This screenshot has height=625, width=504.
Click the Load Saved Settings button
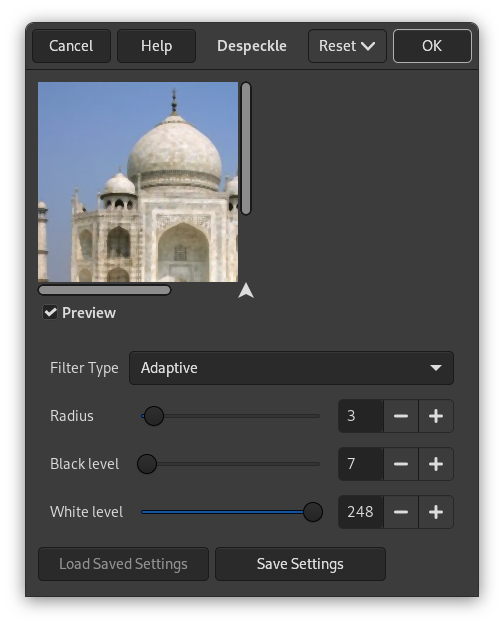point(123,564)
